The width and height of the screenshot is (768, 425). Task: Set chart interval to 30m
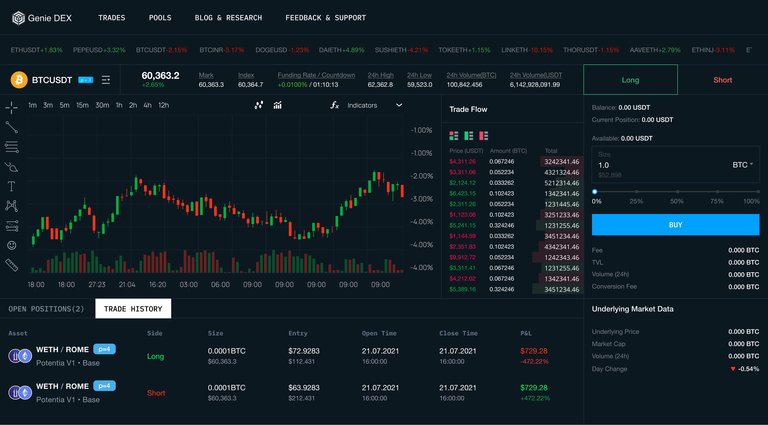[102, 105]
